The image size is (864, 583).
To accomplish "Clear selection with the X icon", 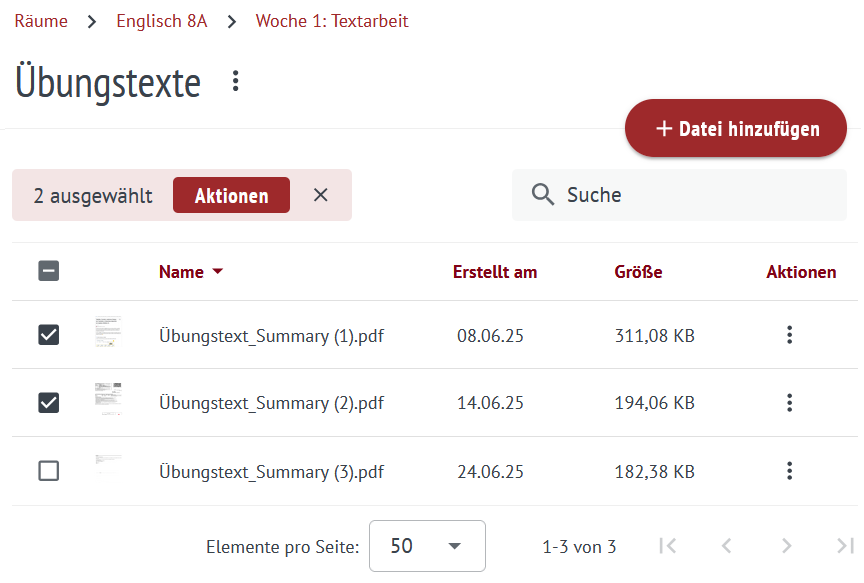I will [x=320, y=195].
